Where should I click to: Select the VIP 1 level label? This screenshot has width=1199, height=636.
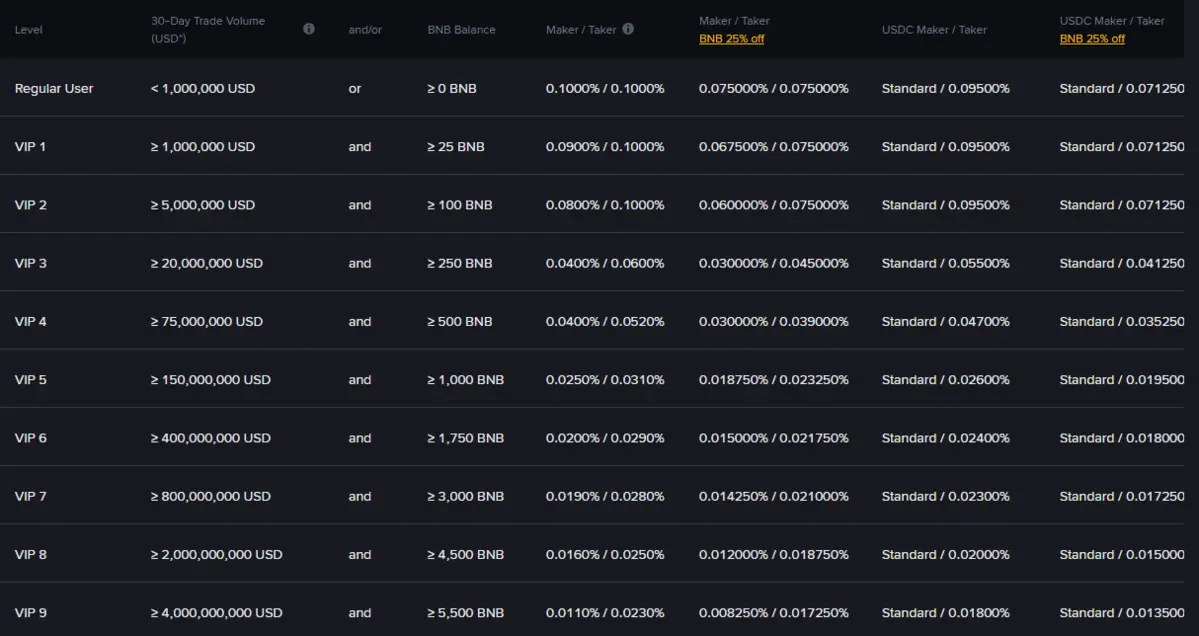tap(31, 147)
